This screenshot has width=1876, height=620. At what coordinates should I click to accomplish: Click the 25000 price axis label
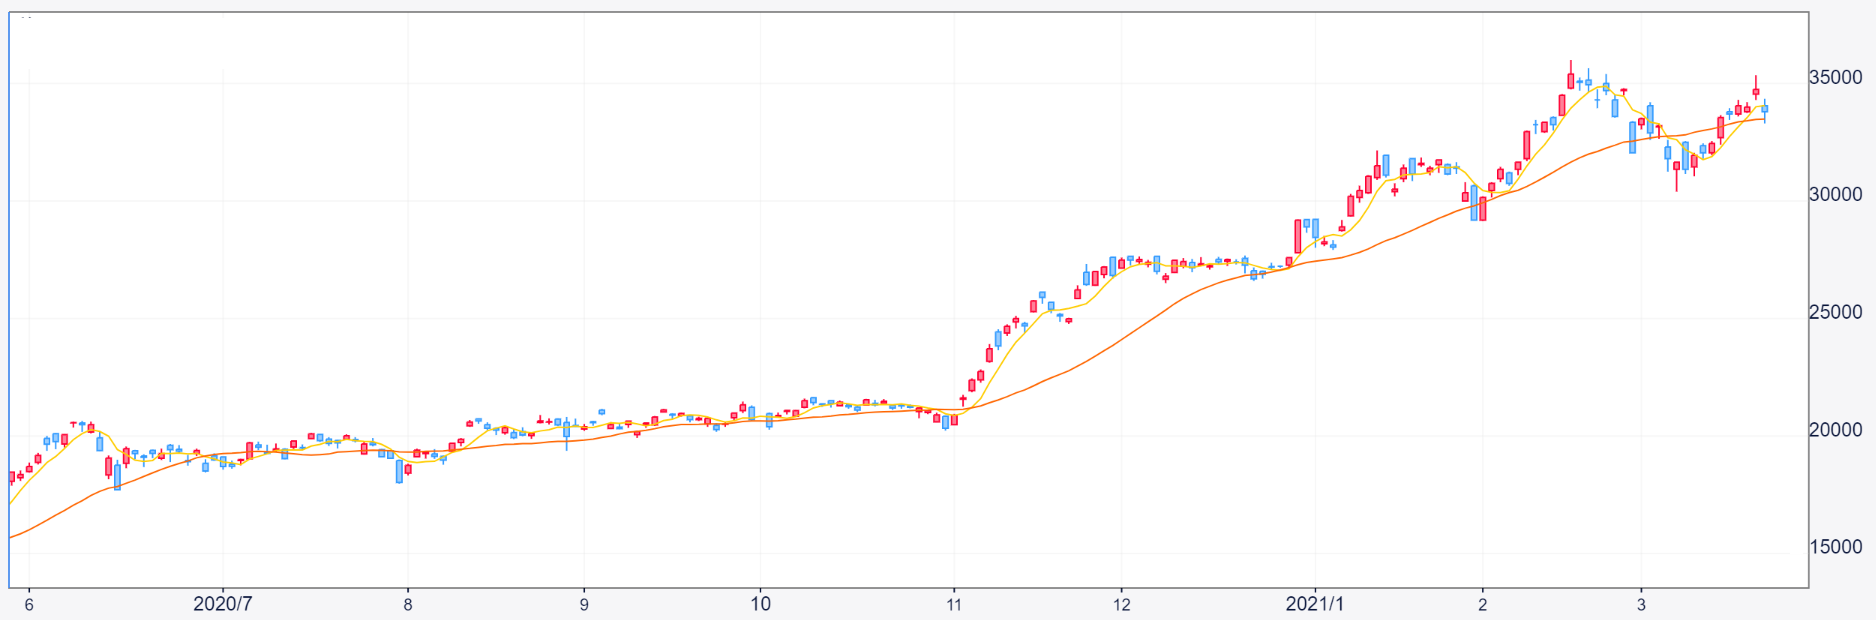coord(1835,312)
